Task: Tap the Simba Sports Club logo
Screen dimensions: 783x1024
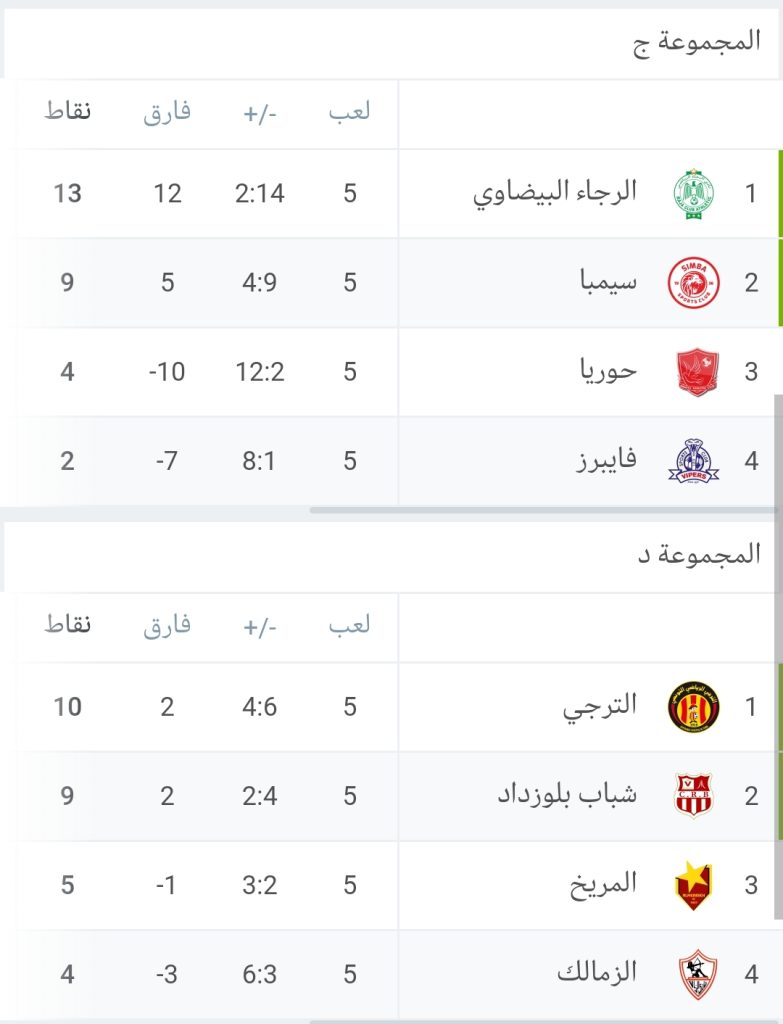Action: point(694,283)
